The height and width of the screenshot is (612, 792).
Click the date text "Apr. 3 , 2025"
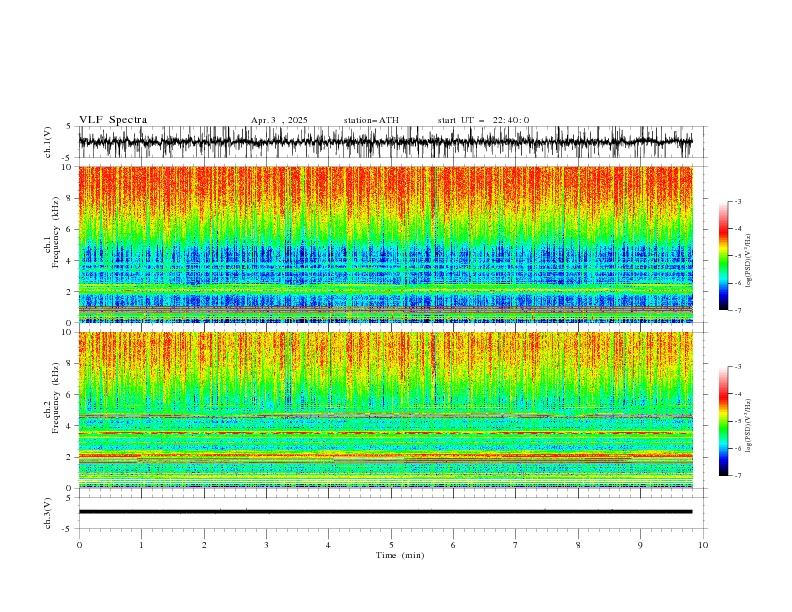point(279,120)
